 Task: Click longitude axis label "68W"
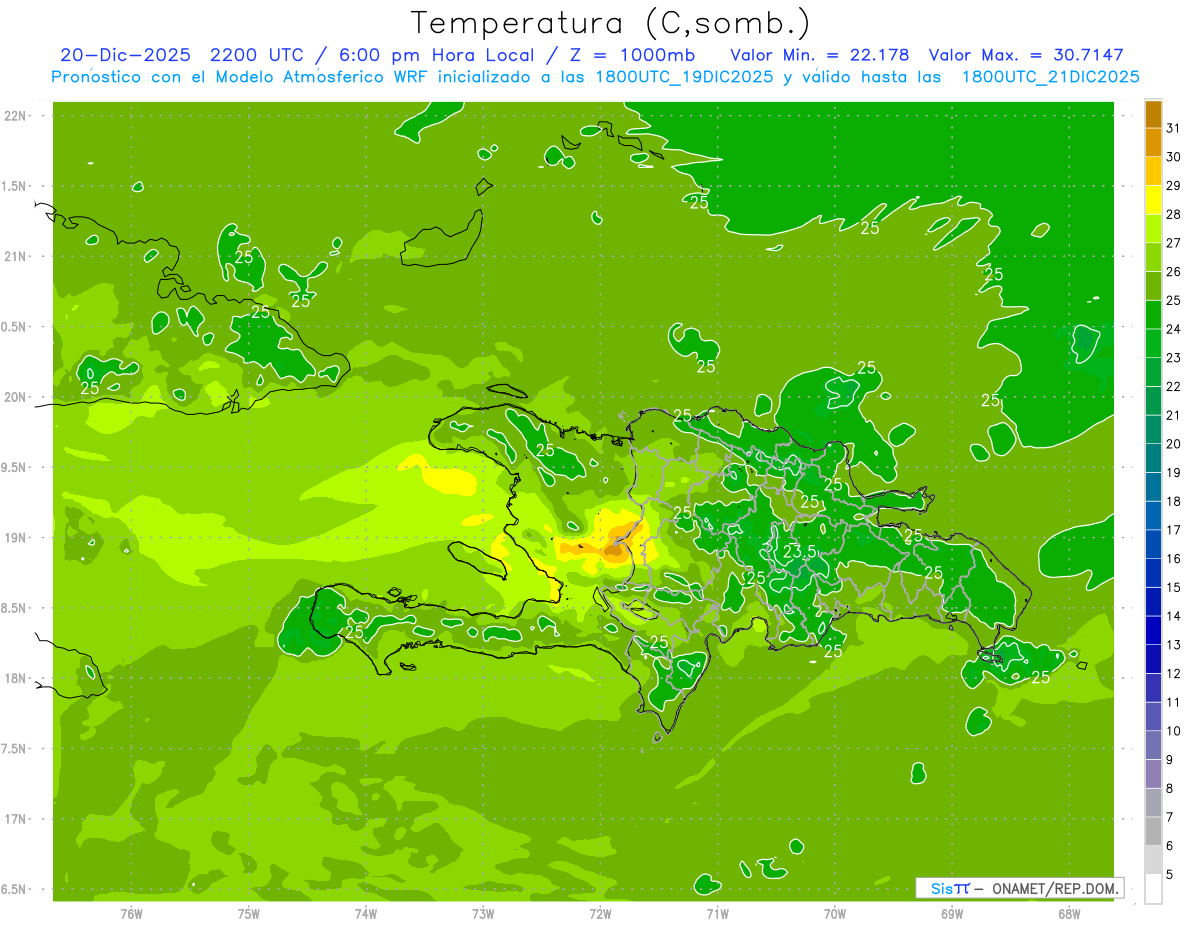click(x=1069, y=913)
